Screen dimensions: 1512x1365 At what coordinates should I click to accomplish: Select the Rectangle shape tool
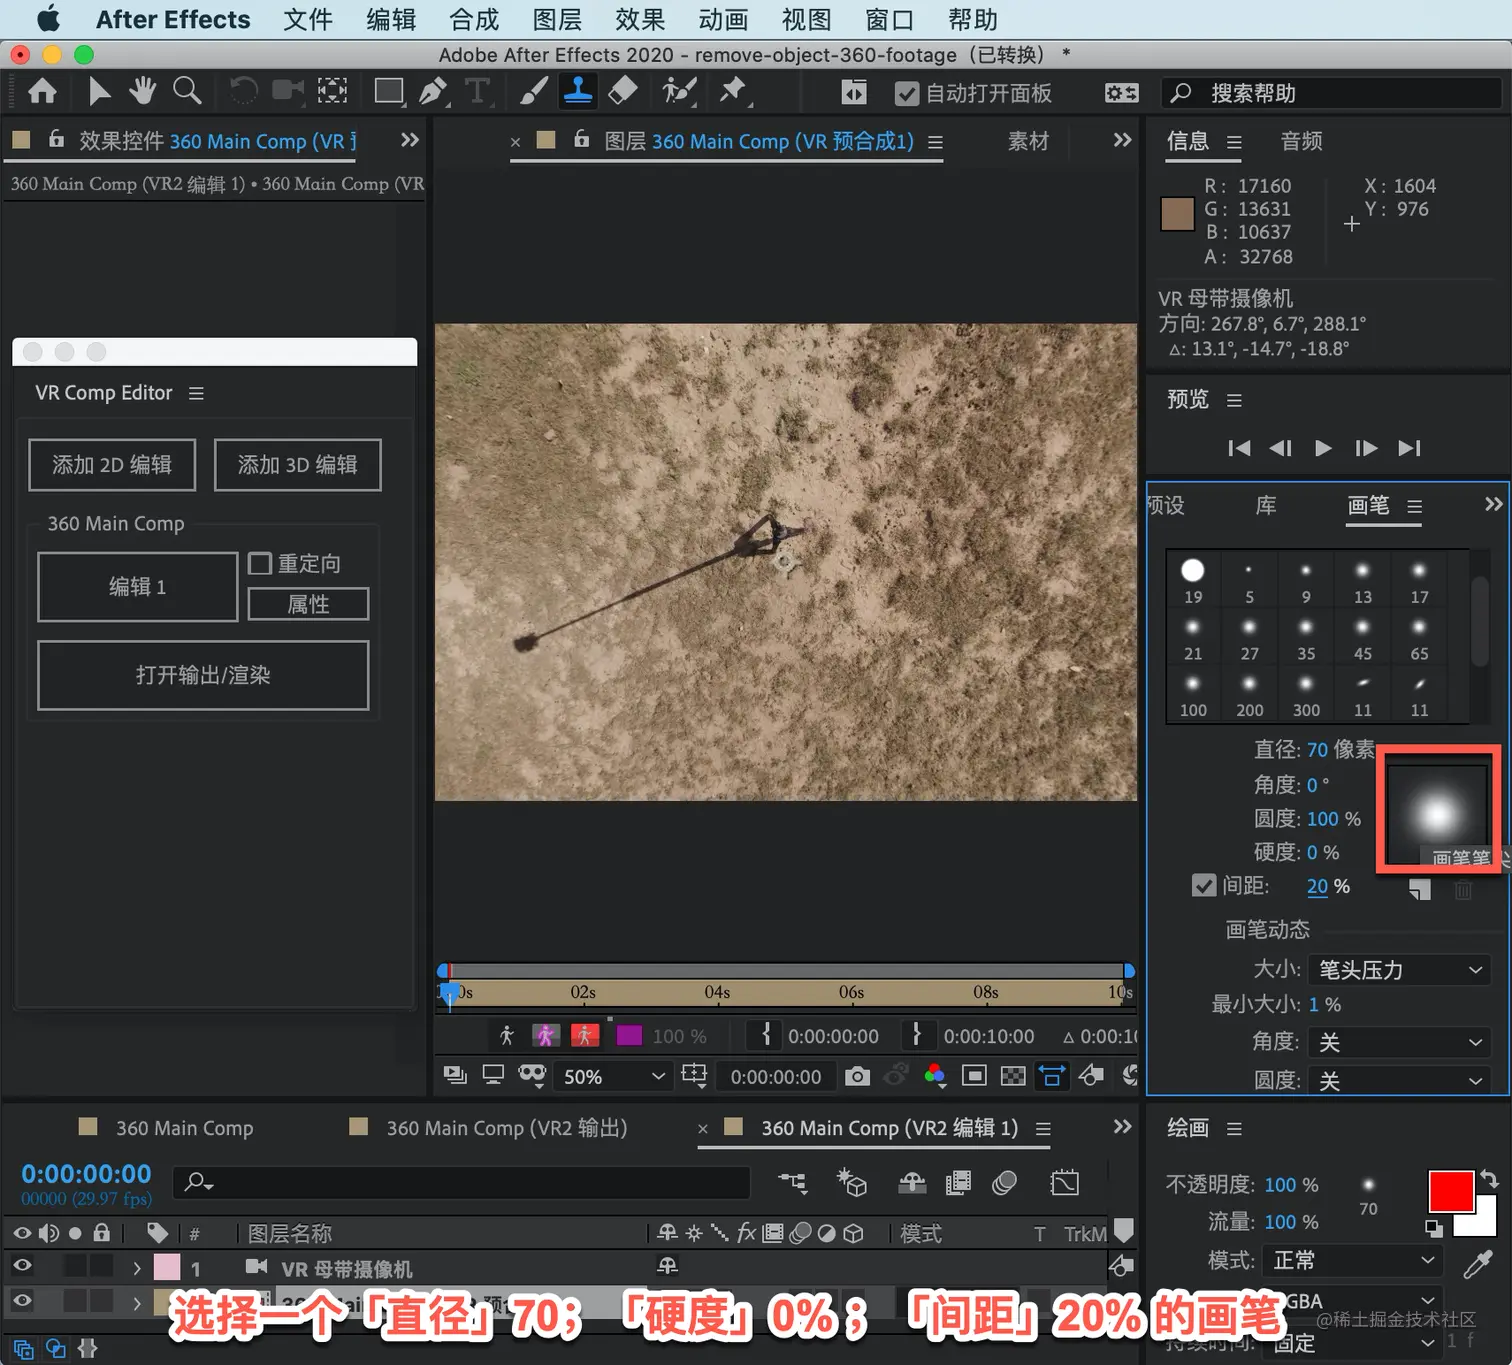coord(388,92)
